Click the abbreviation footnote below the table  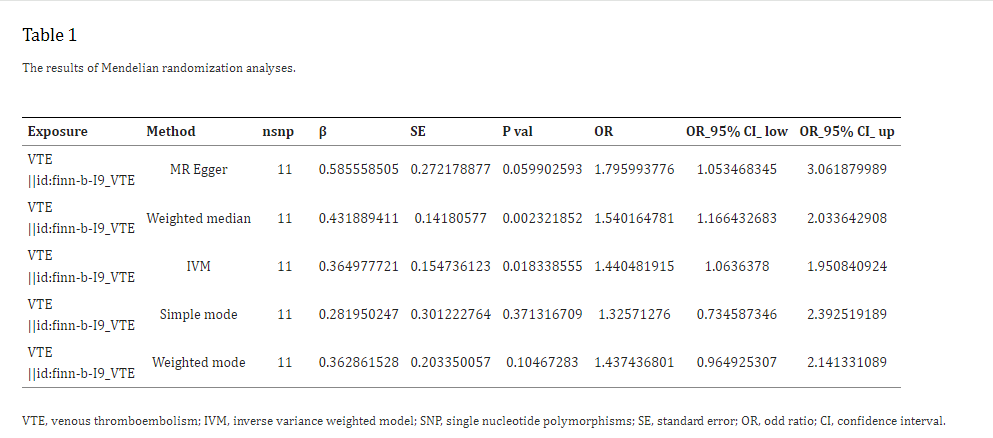point(484,421)
